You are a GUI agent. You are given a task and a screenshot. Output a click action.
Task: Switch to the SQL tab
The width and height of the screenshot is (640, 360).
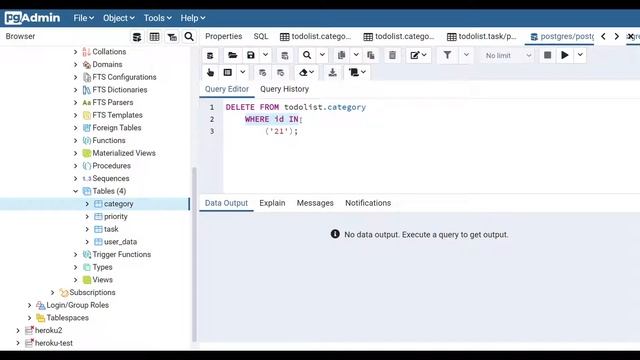tap(261, 36)
